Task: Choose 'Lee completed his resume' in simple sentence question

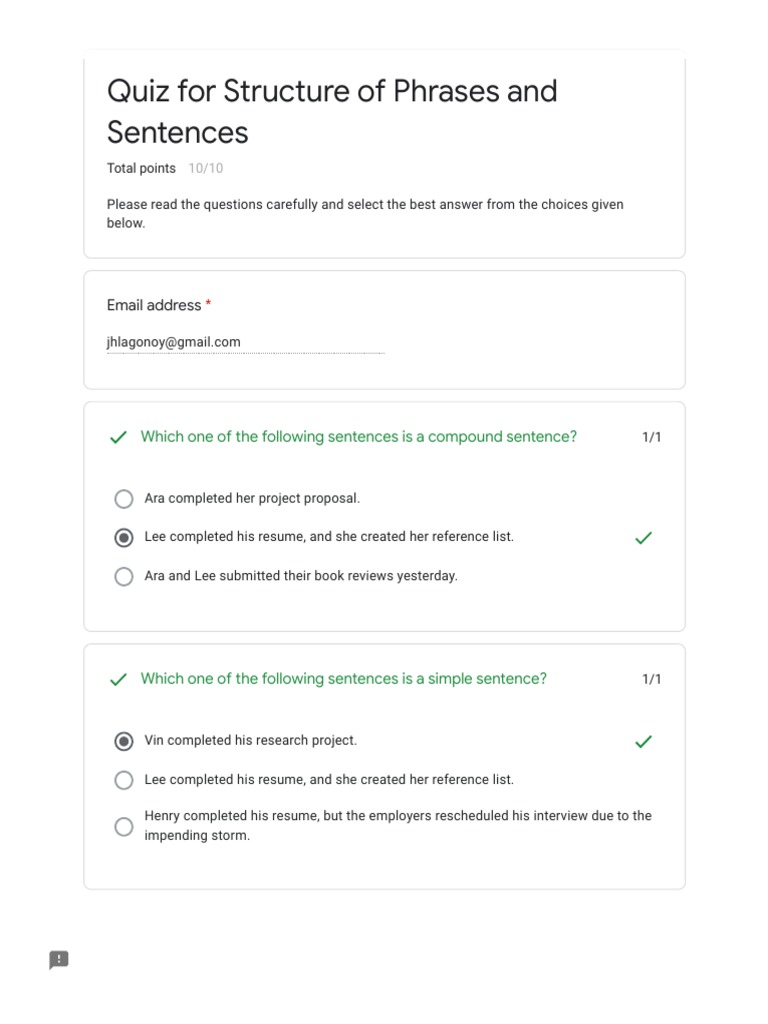Action: coord(124,780)
